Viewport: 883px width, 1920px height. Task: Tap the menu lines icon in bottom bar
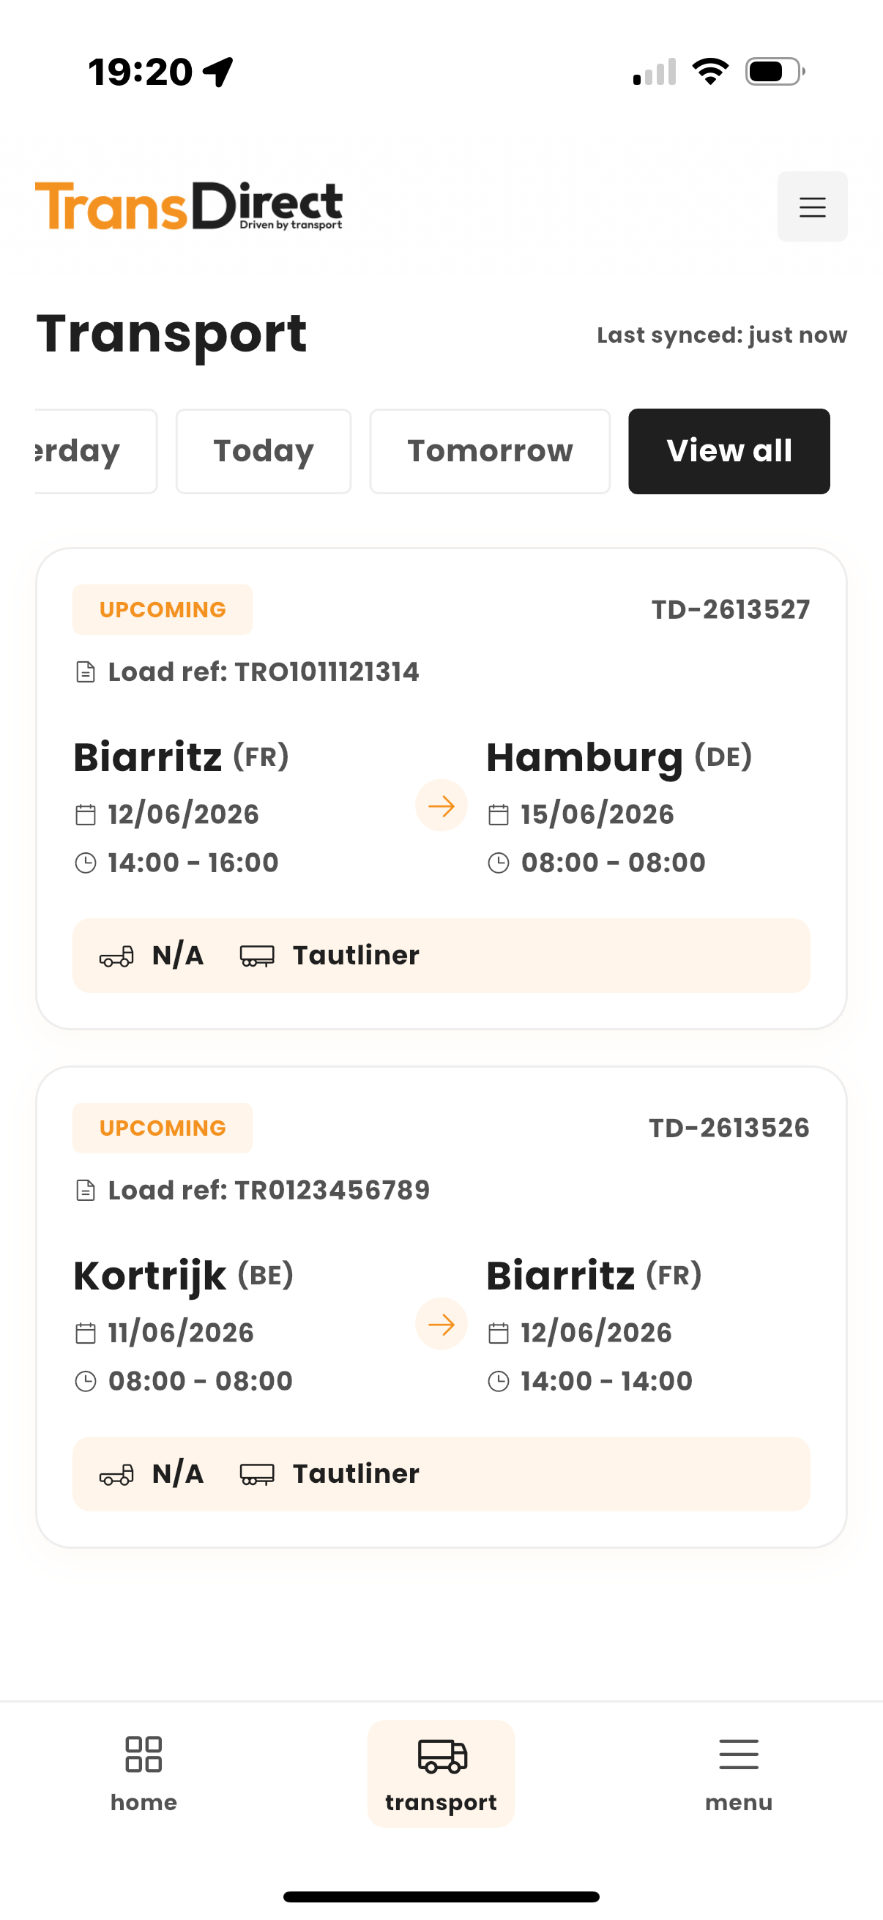(x=739, y=1755)
